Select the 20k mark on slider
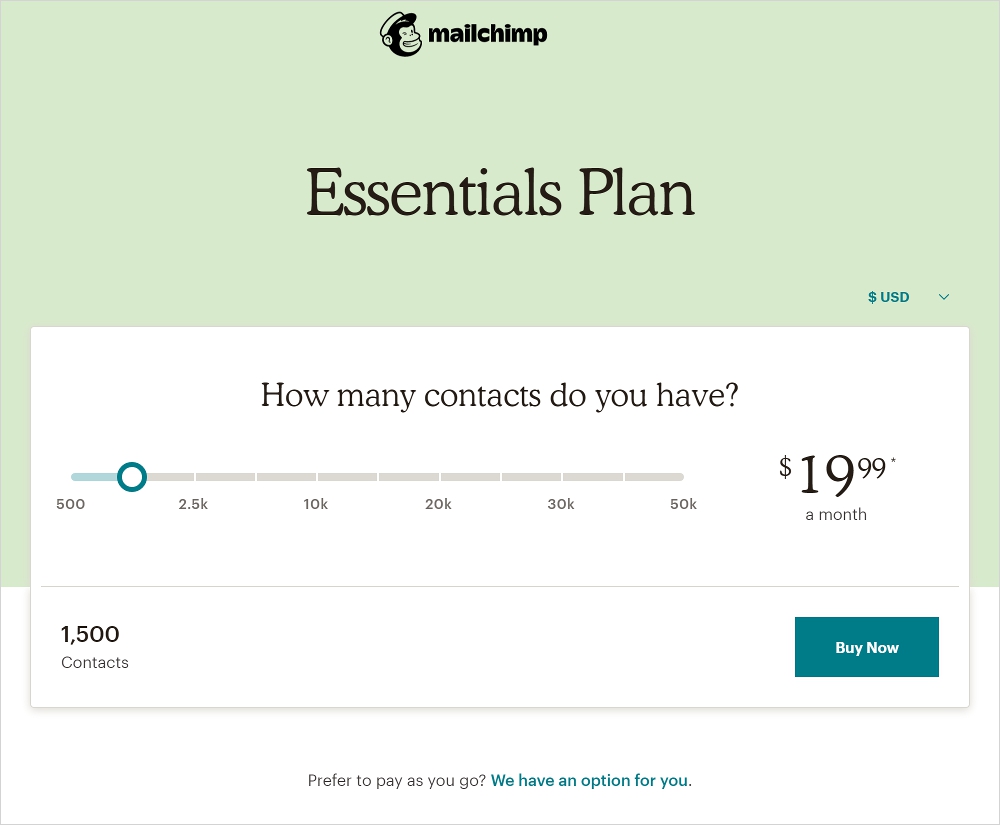 click(438, 504)
